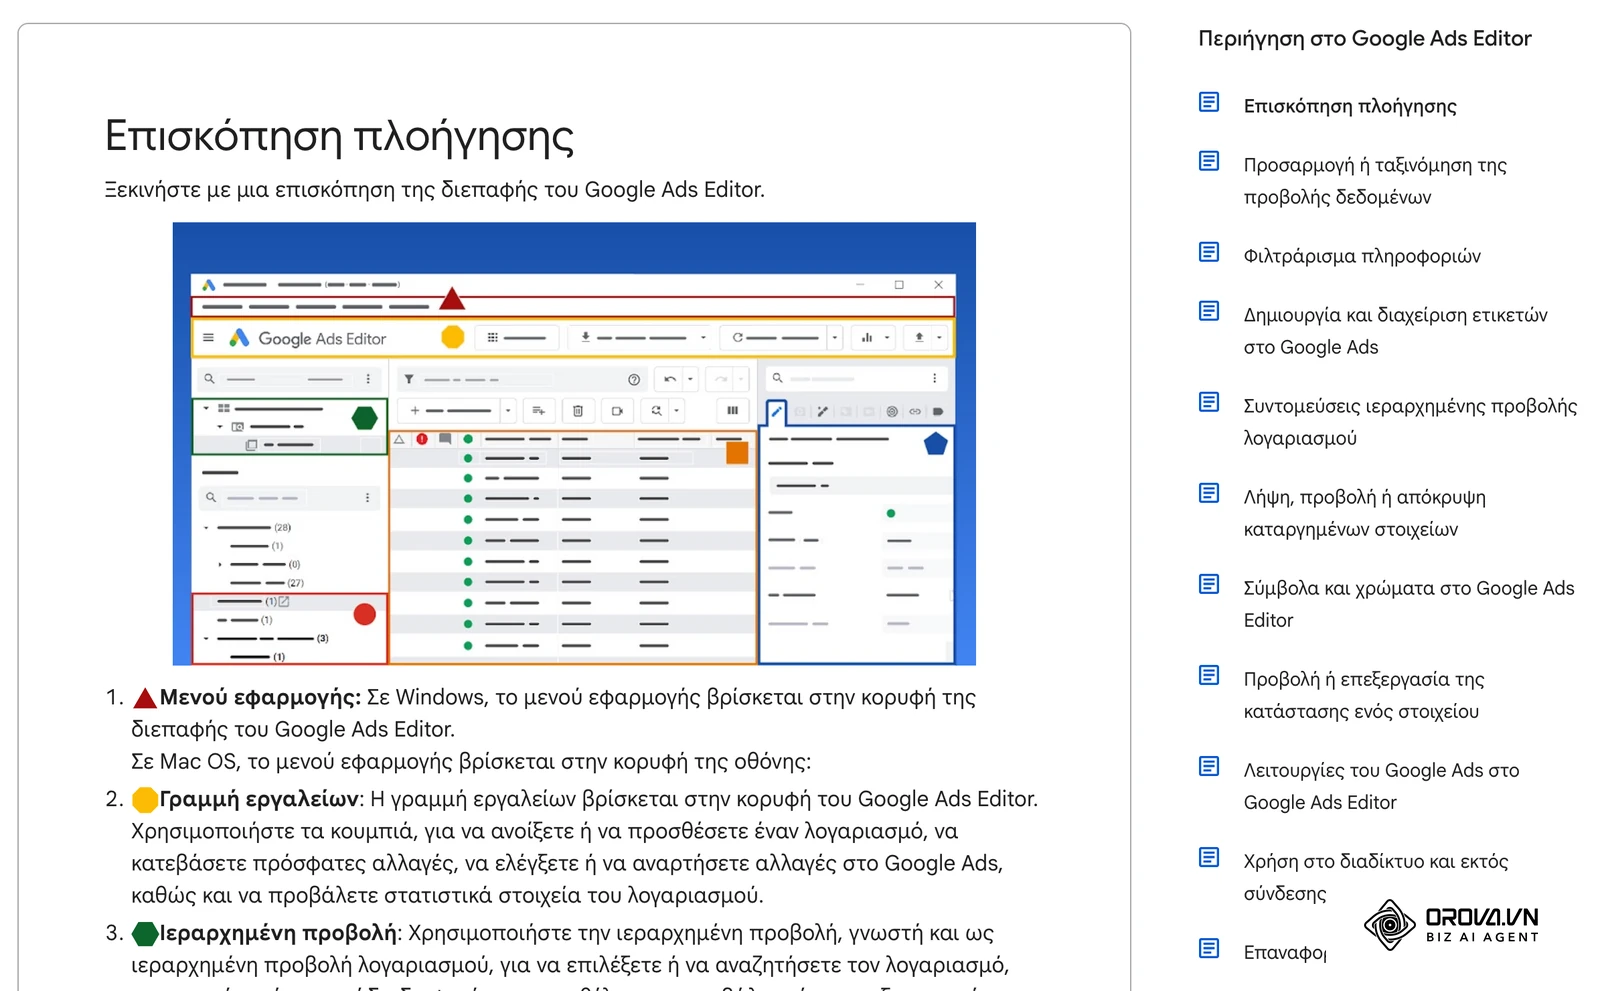This screenshot has width=1600, height=991.
Task: Open 'Λειτουργίες του Google Ads στο Google Ads Editor' link
Action: tap(1381, 786)
